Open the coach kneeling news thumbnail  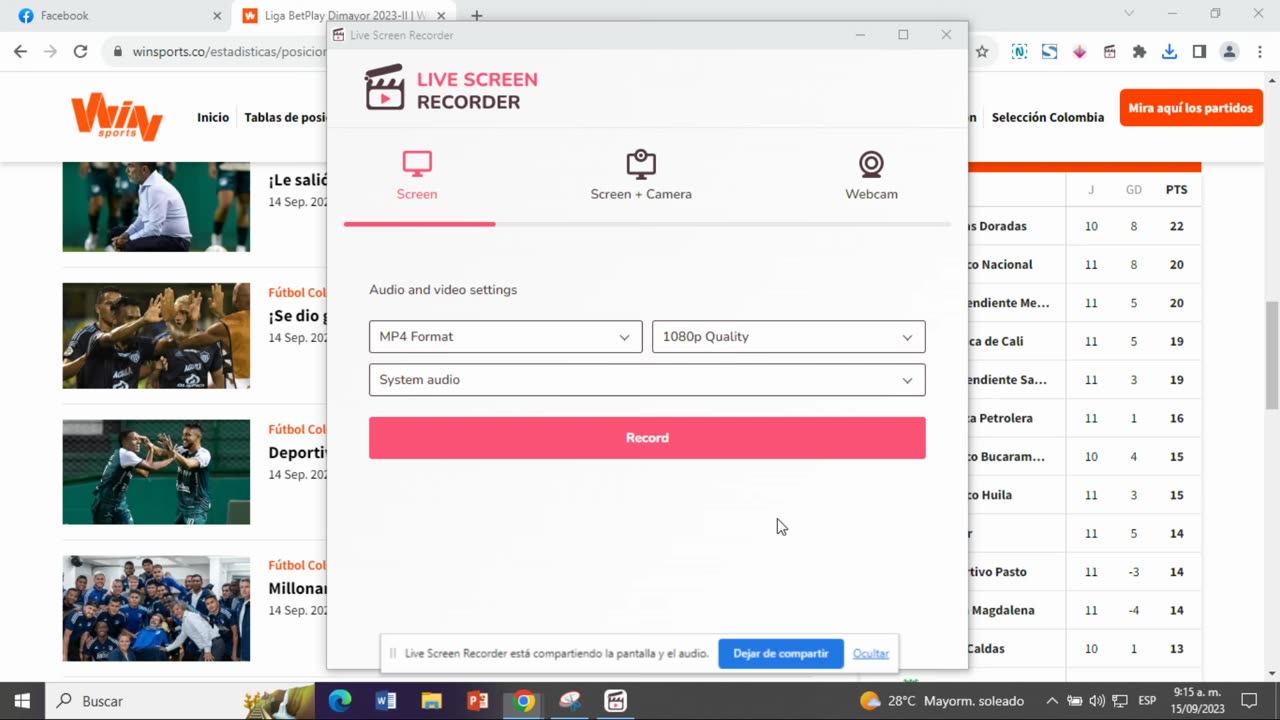coord(156,206)
